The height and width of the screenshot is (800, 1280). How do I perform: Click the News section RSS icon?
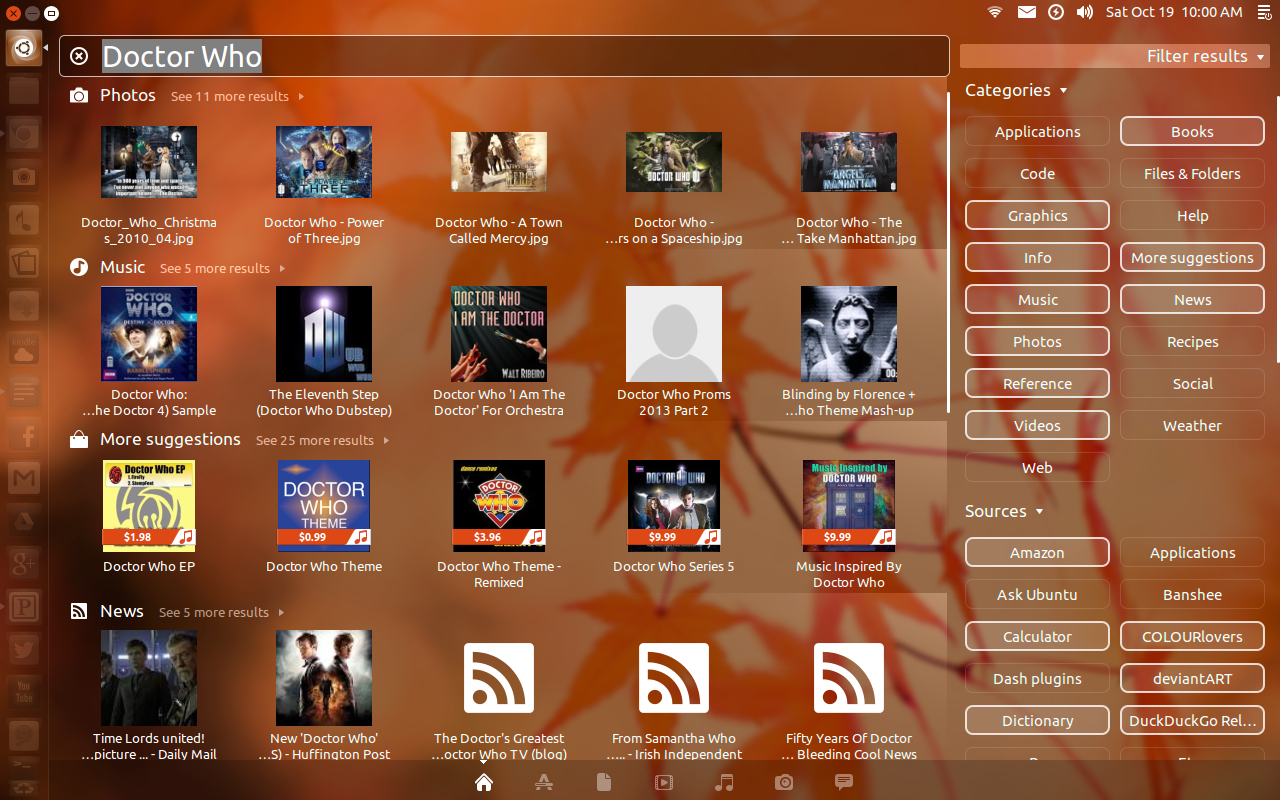(x=78, y=612)
